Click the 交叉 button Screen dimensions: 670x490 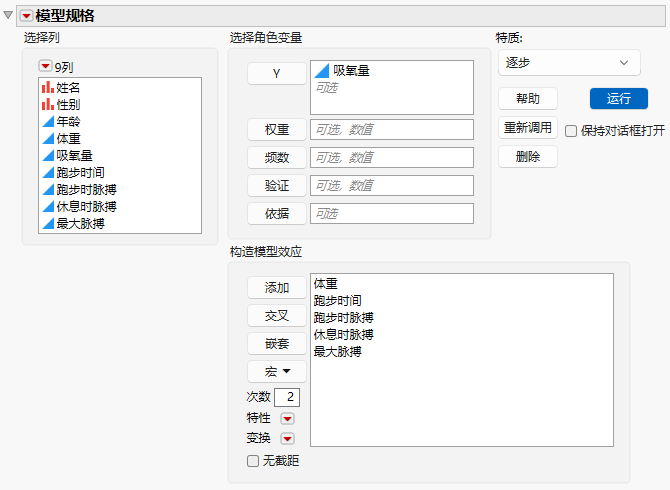277,316
